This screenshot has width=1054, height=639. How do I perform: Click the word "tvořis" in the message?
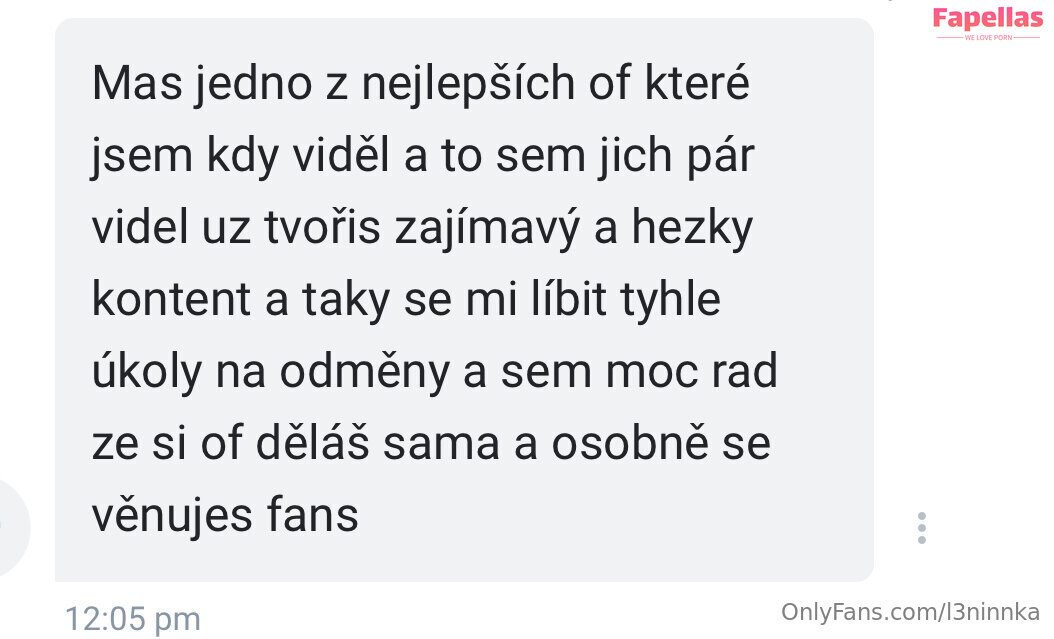click(x=323, y=227)
